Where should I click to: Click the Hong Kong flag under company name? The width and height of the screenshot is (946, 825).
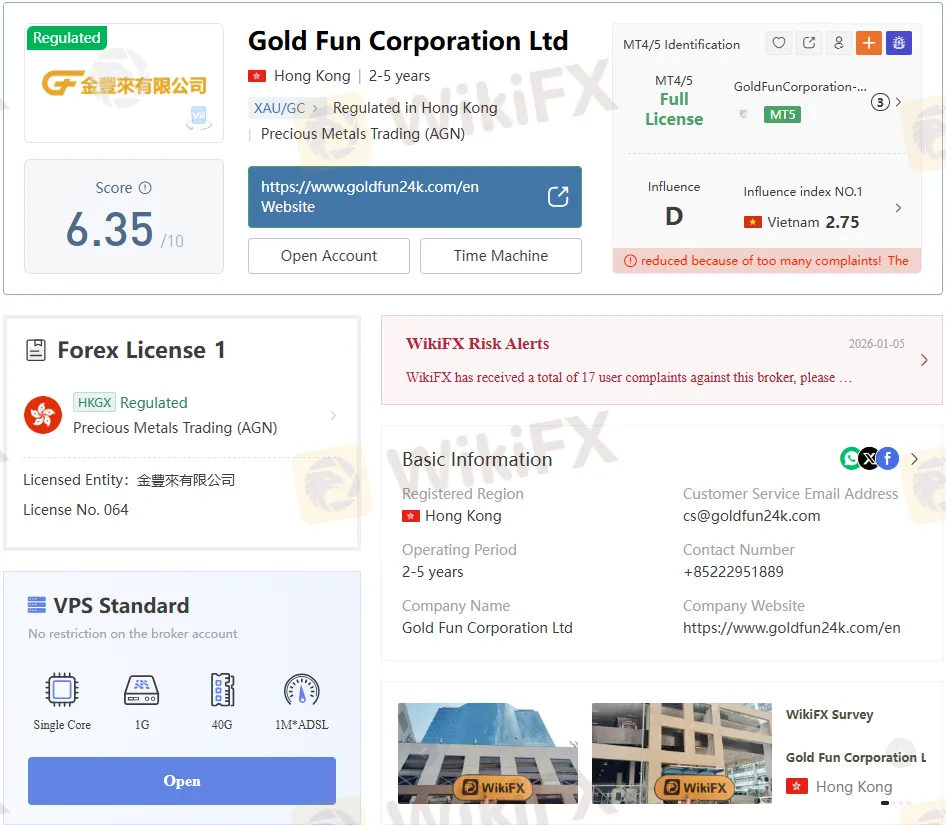[256, 76]
